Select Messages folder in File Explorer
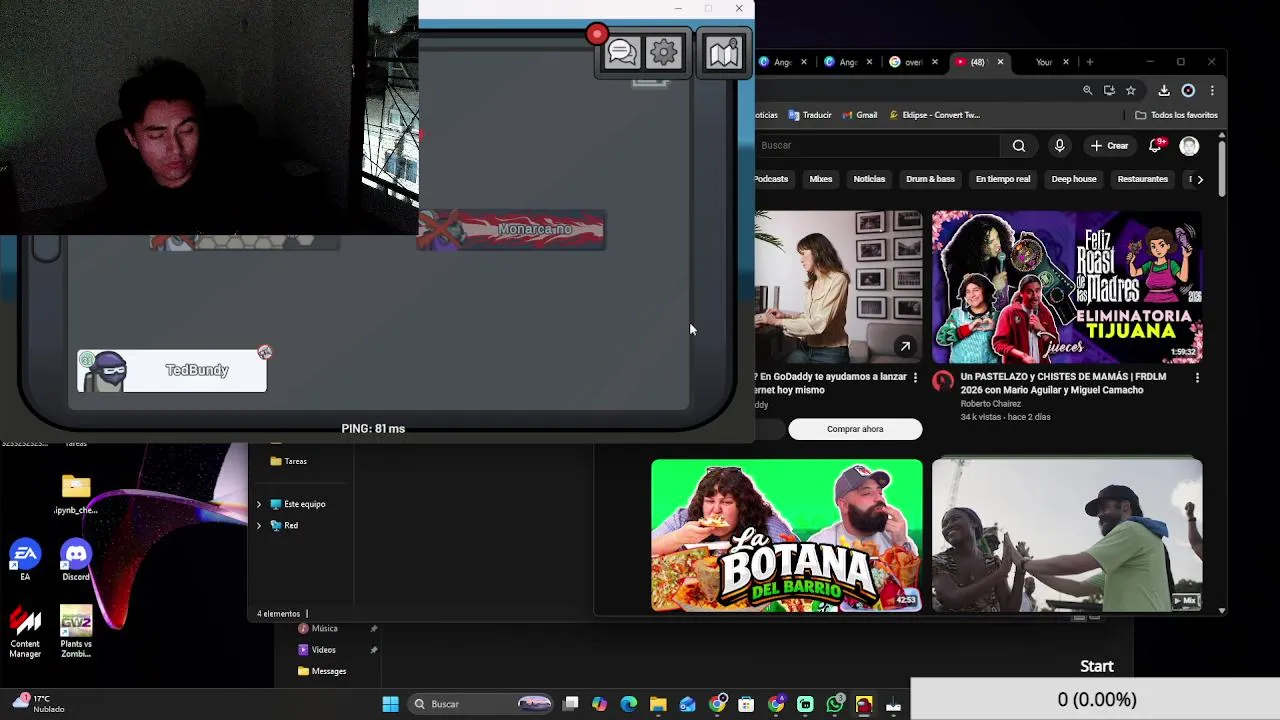Screen dimensions: 1280x720 (x=322, y=671)
